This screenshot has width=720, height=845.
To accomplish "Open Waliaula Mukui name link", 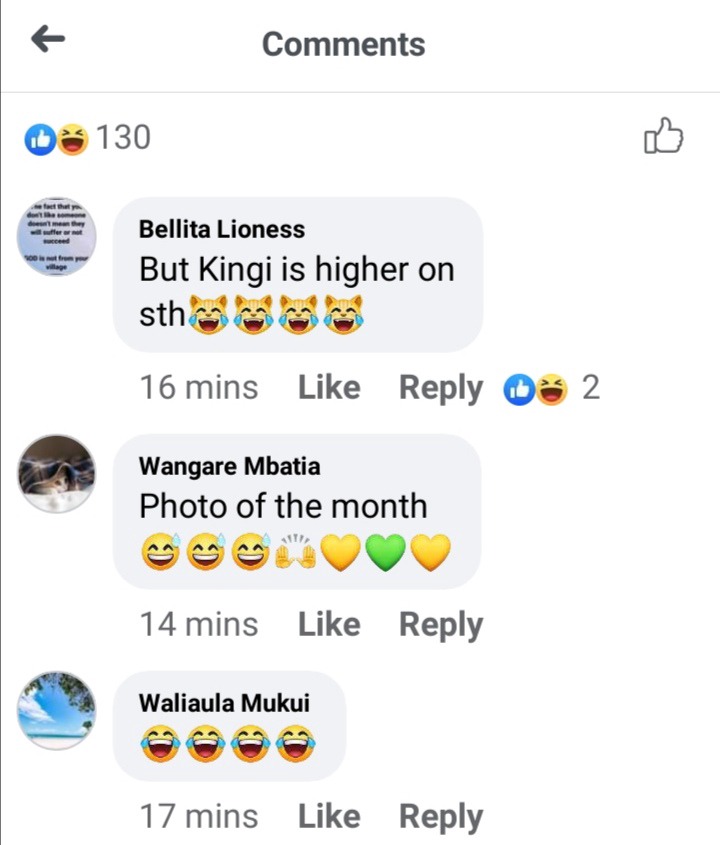I will 224,703.
